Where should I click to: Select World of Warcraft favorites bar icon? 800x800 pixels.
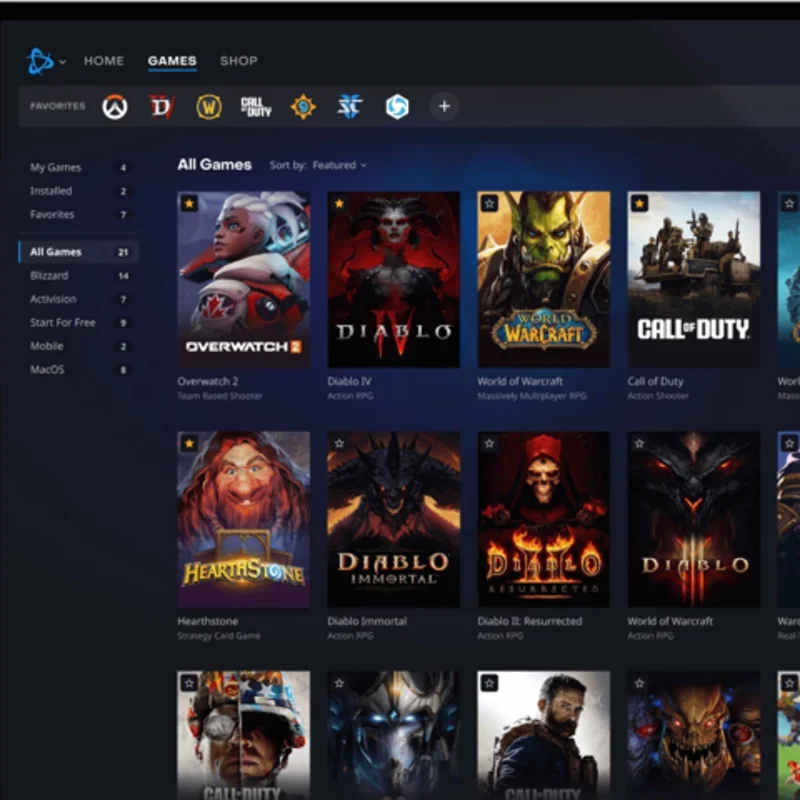(x=208, y=107)
